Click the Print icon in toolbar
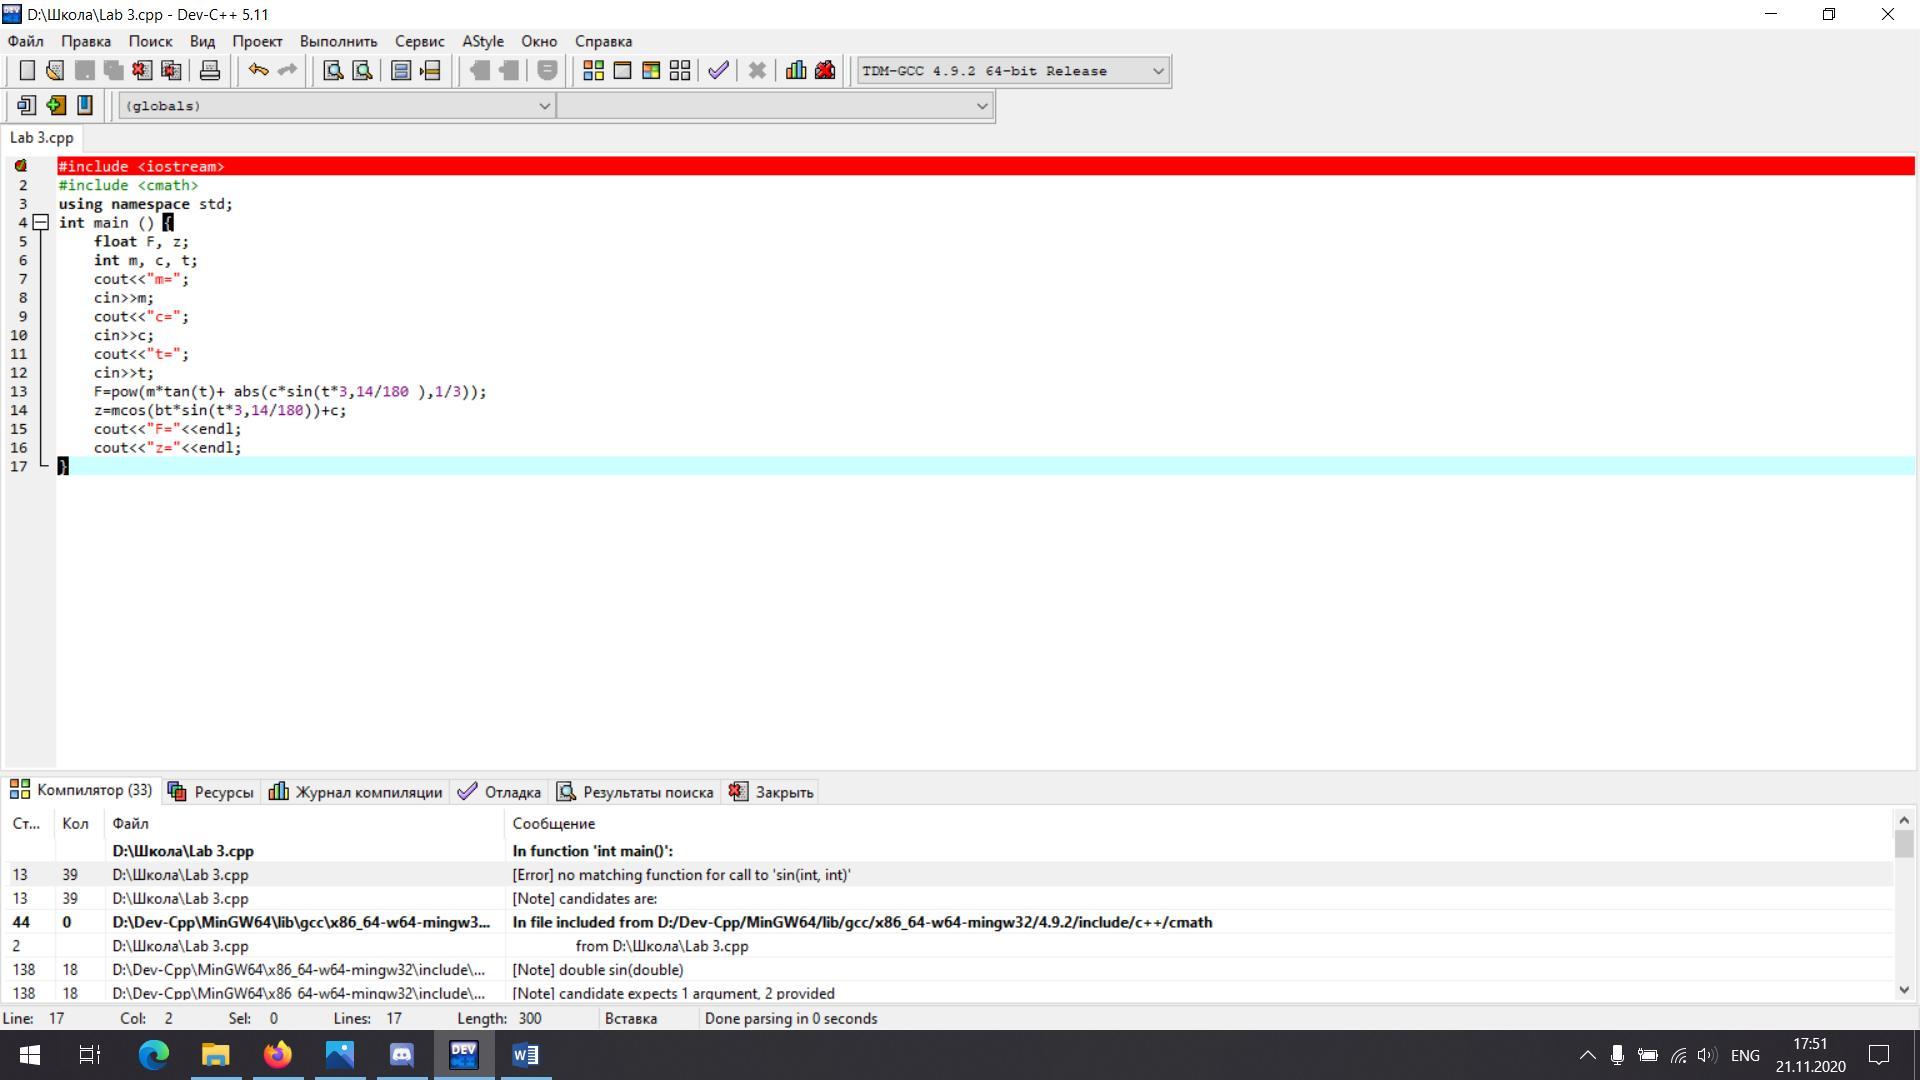 209,71
